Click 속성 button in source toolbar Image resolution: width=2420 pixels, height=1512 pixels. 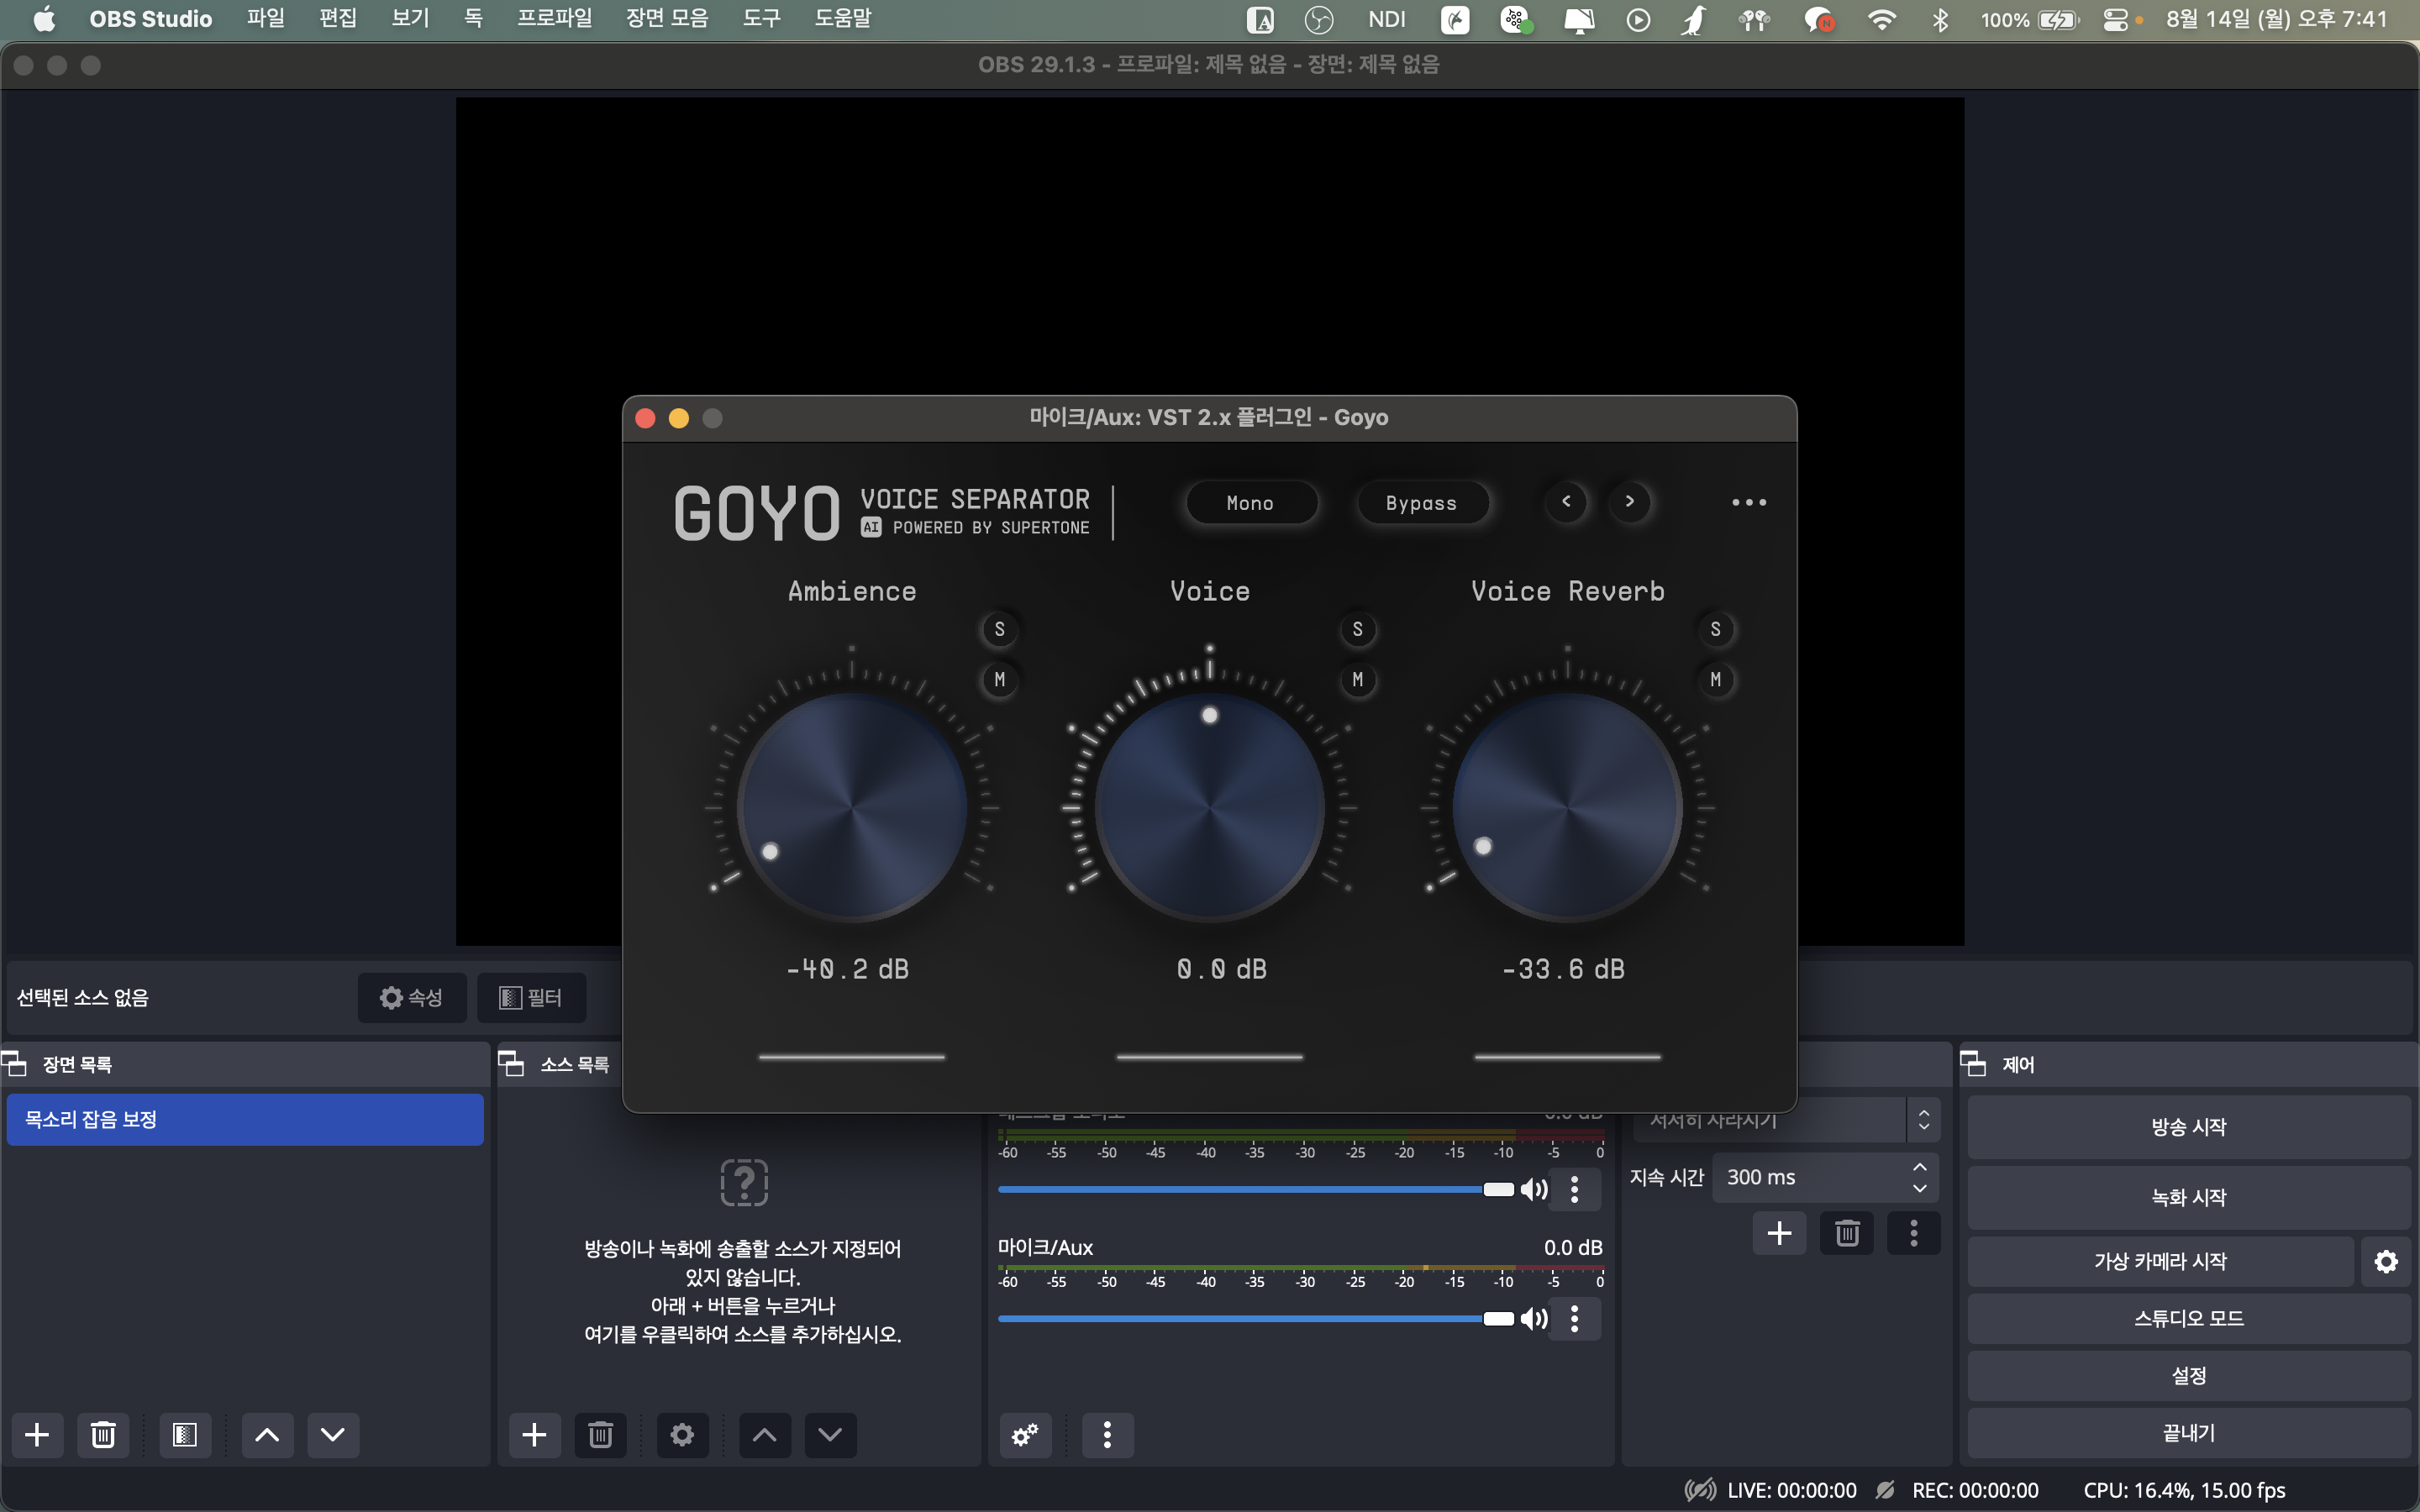pos(412,998)
